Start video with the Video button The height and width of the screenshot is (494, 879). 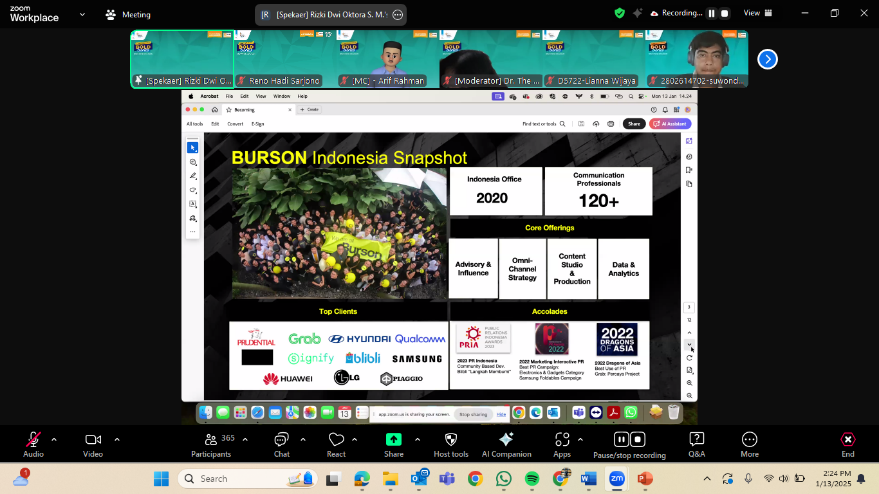pos(93,445)
